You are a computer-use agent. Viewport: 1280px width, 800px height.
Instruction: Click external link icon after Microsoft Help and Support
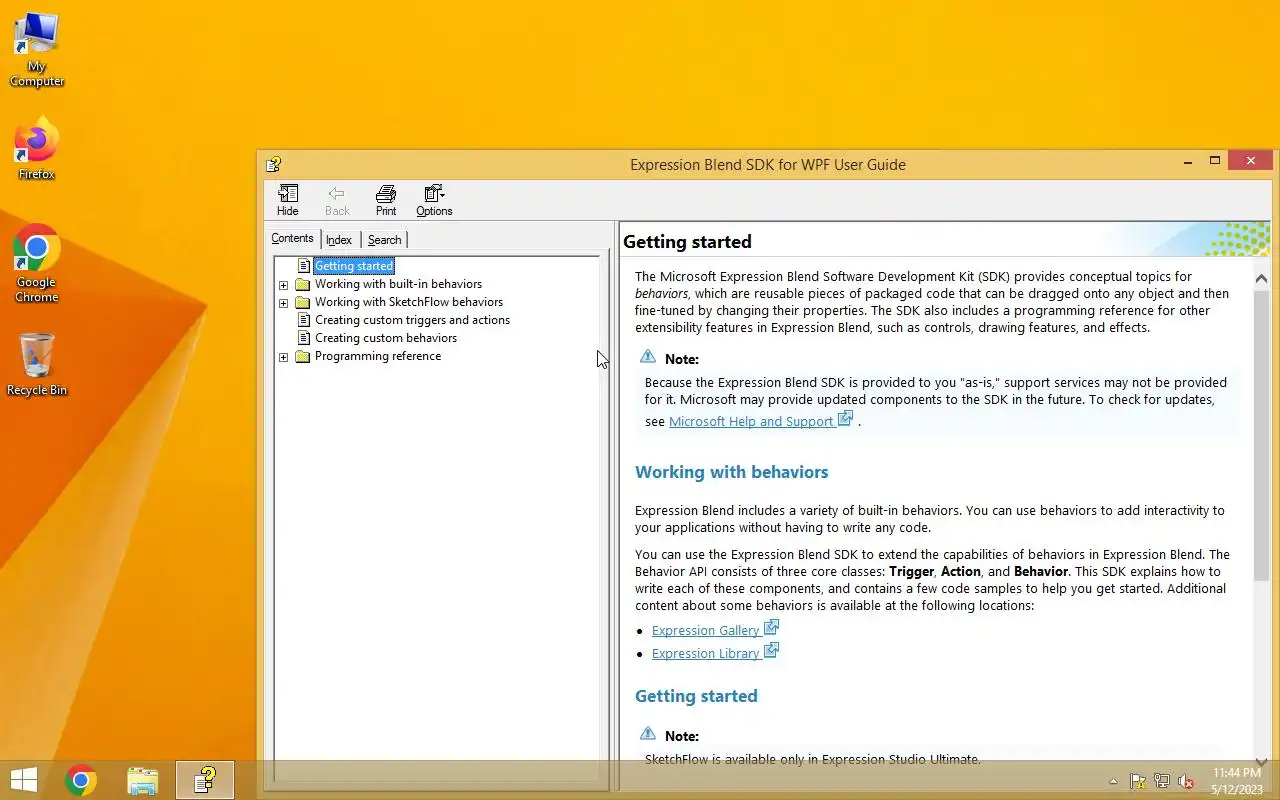point(845,419)
